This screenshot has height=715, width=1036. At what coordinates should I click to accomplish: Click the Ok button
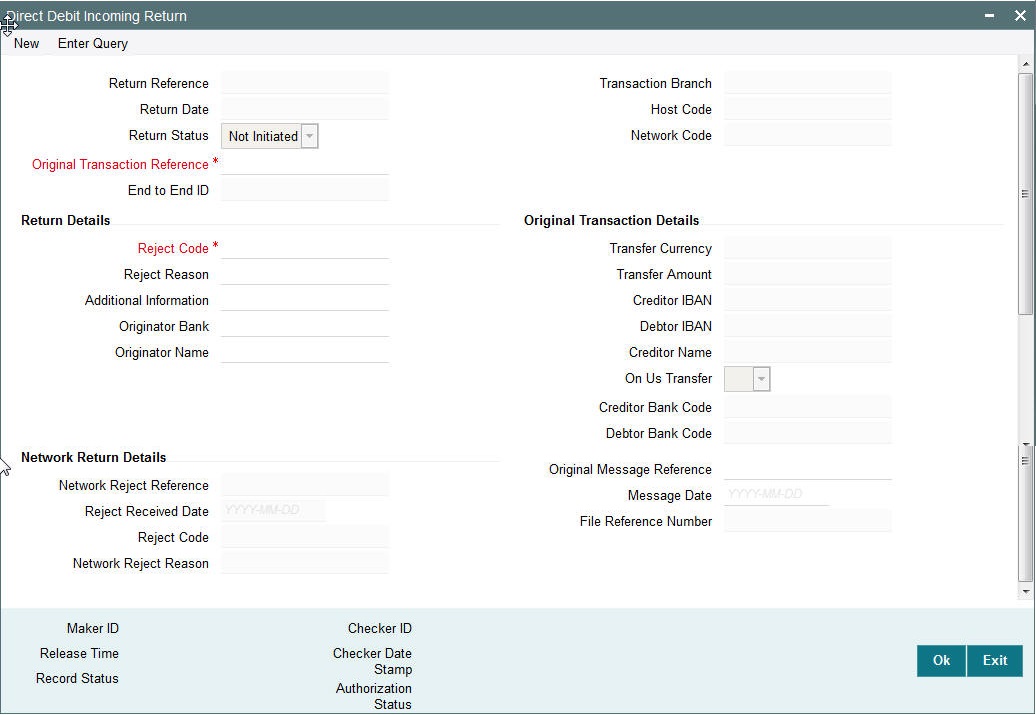939,661
